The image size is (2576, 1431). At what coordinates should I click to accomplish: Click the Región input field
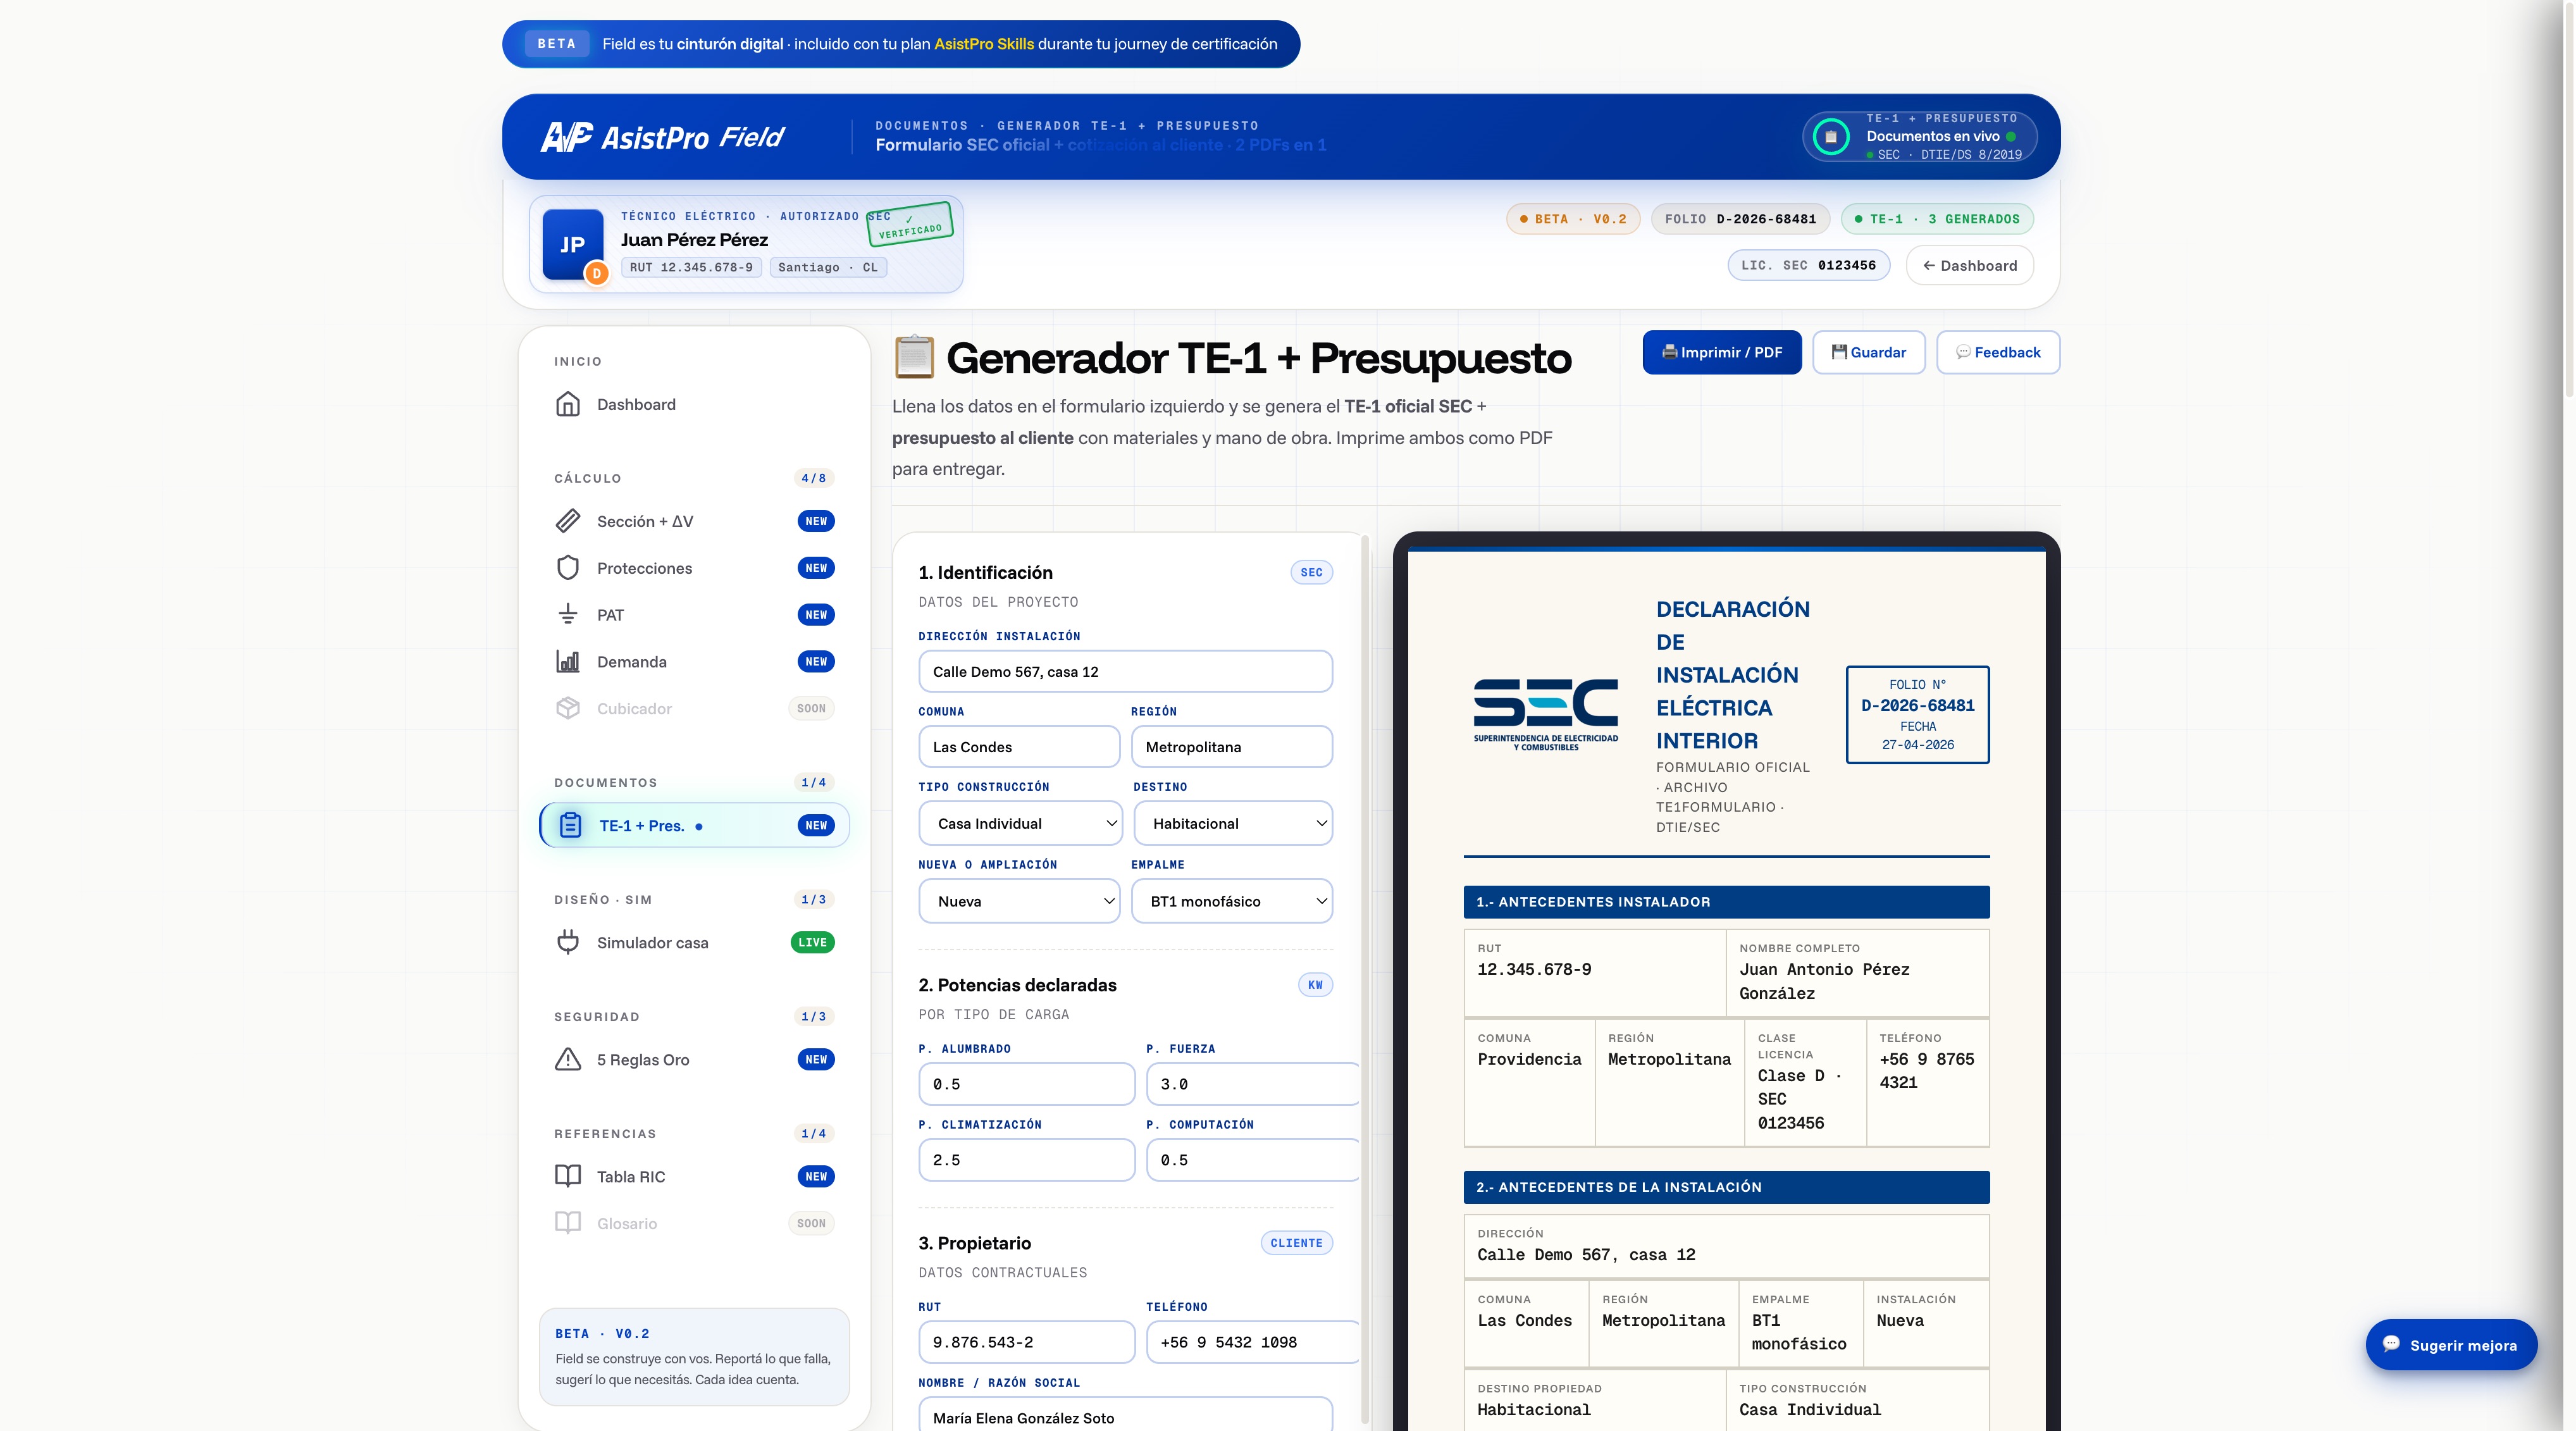click(x=1232, y=747)
